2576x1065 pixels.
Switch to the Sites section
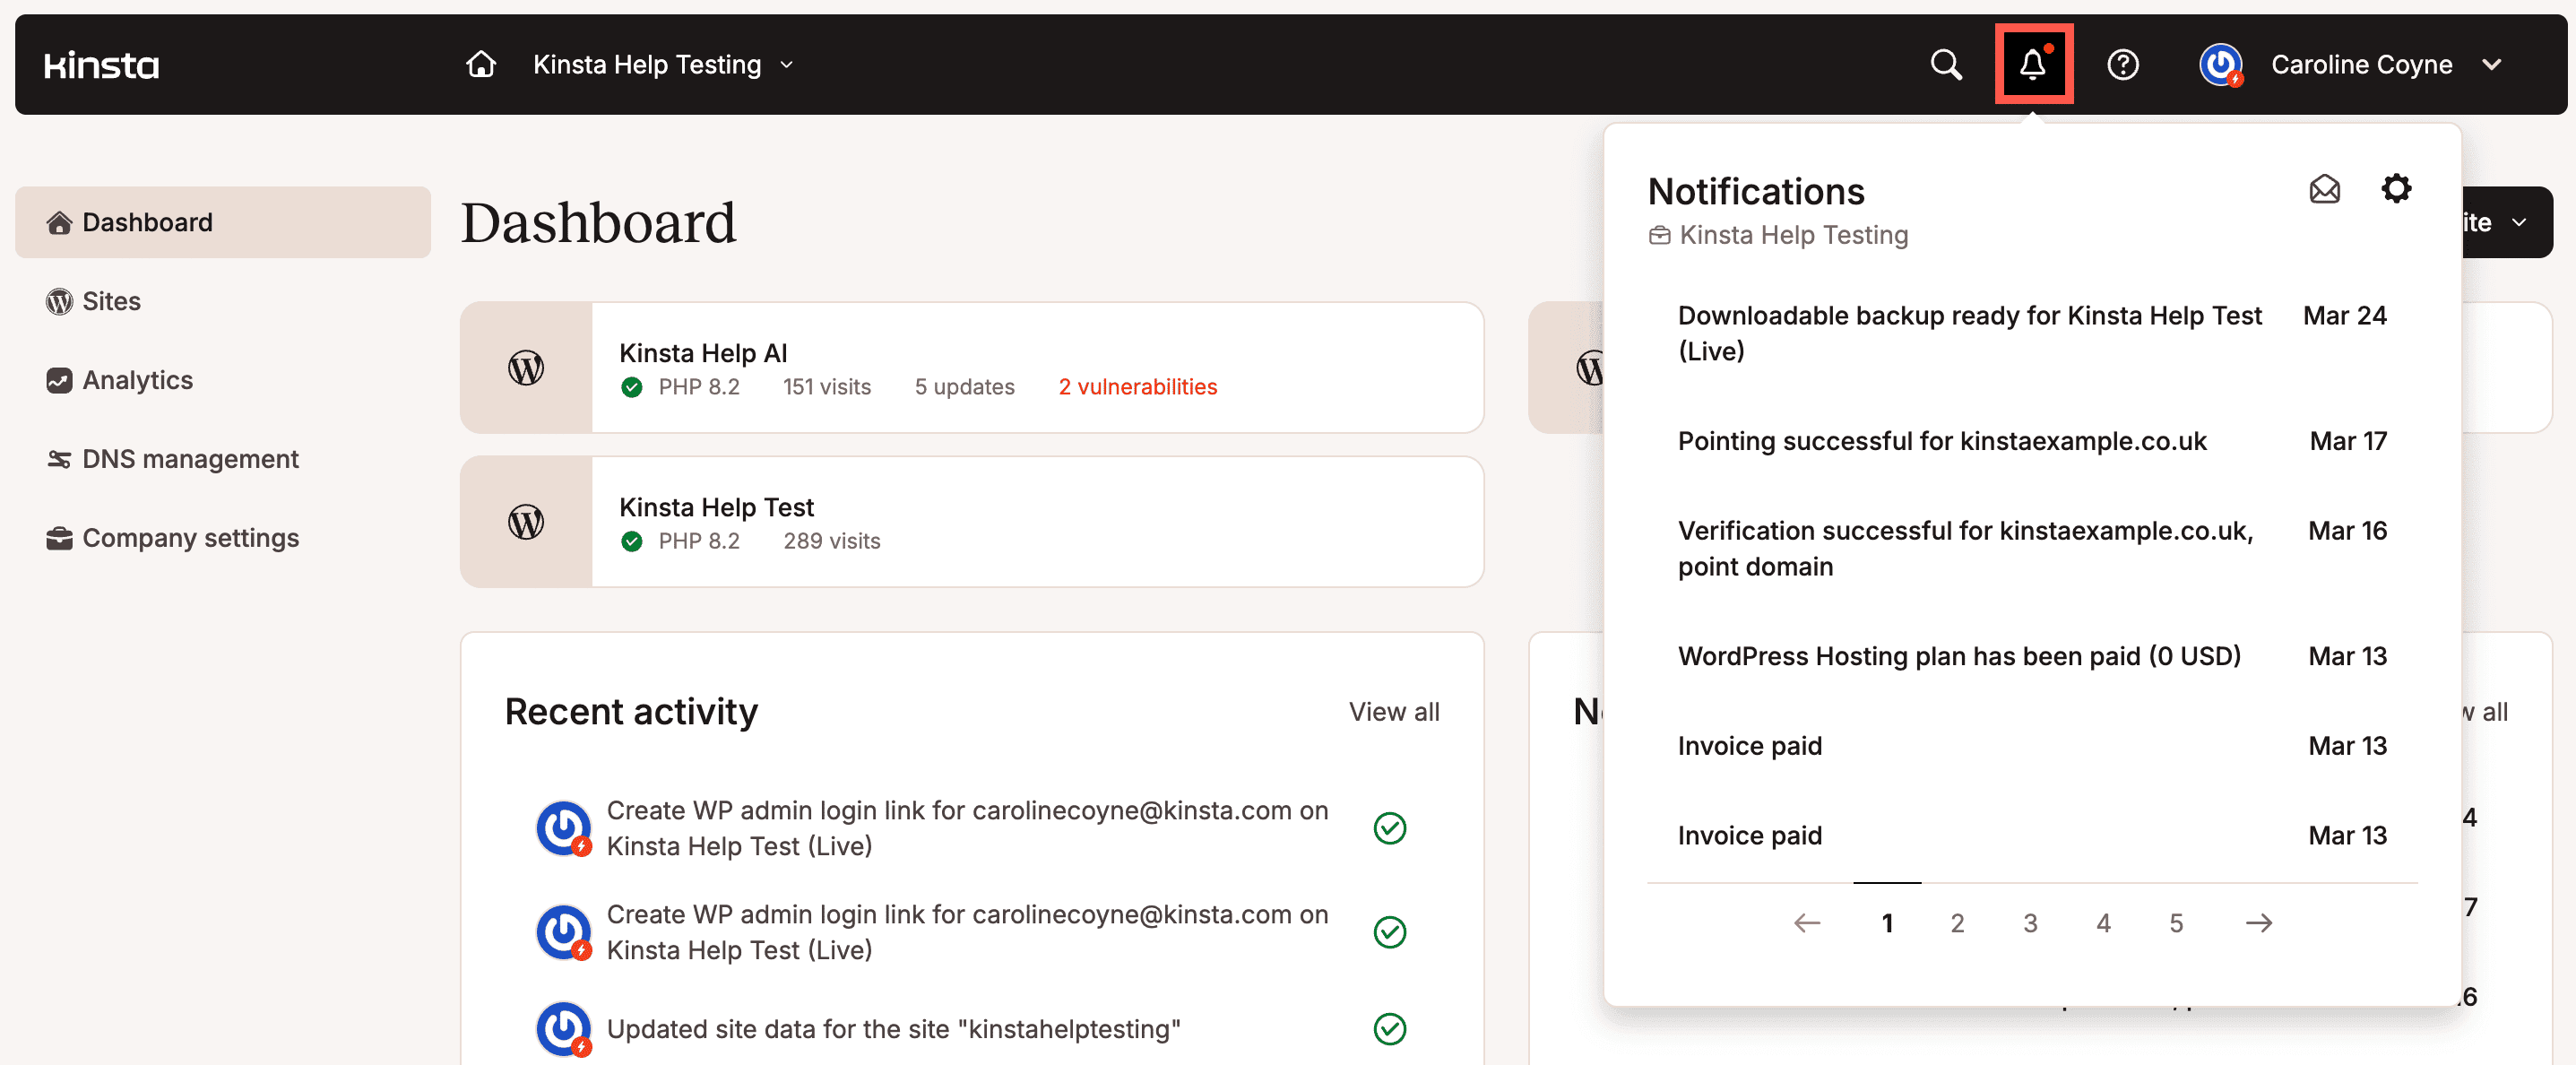point(111,301)
